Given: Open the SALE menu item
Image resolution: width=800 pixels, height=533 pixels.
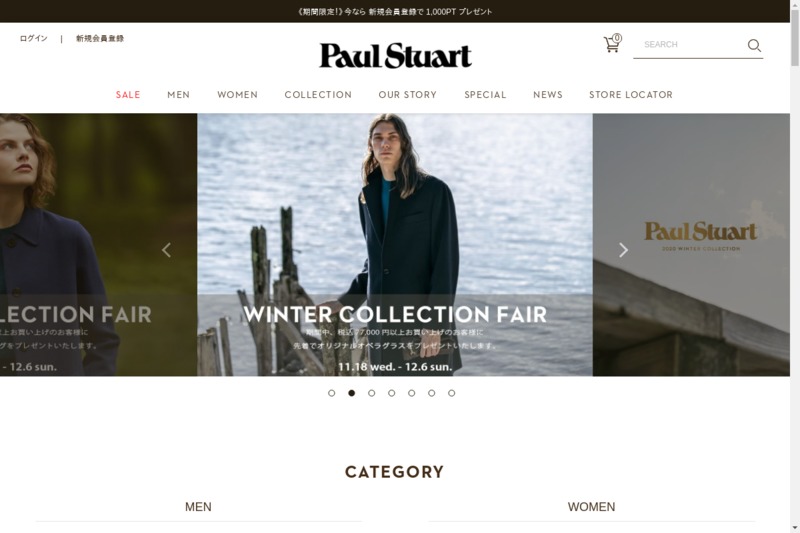Looking at the screenshot, I should click(128, 95).
